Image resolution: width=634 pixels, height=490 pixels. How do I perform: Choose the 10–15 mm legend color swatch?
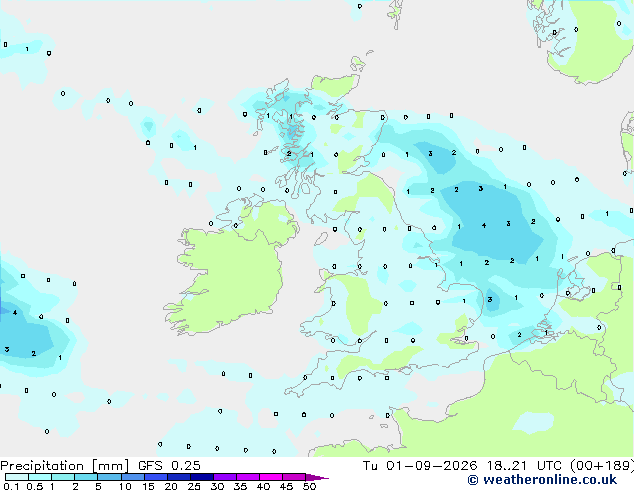133,477
